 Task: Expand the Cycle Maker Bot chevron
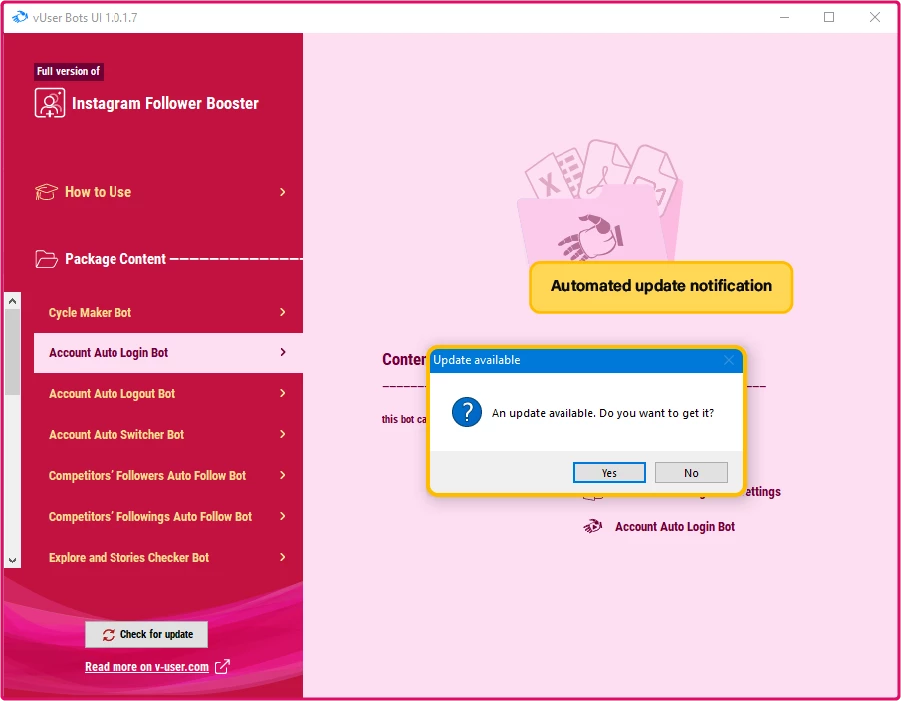coord(283,312)
